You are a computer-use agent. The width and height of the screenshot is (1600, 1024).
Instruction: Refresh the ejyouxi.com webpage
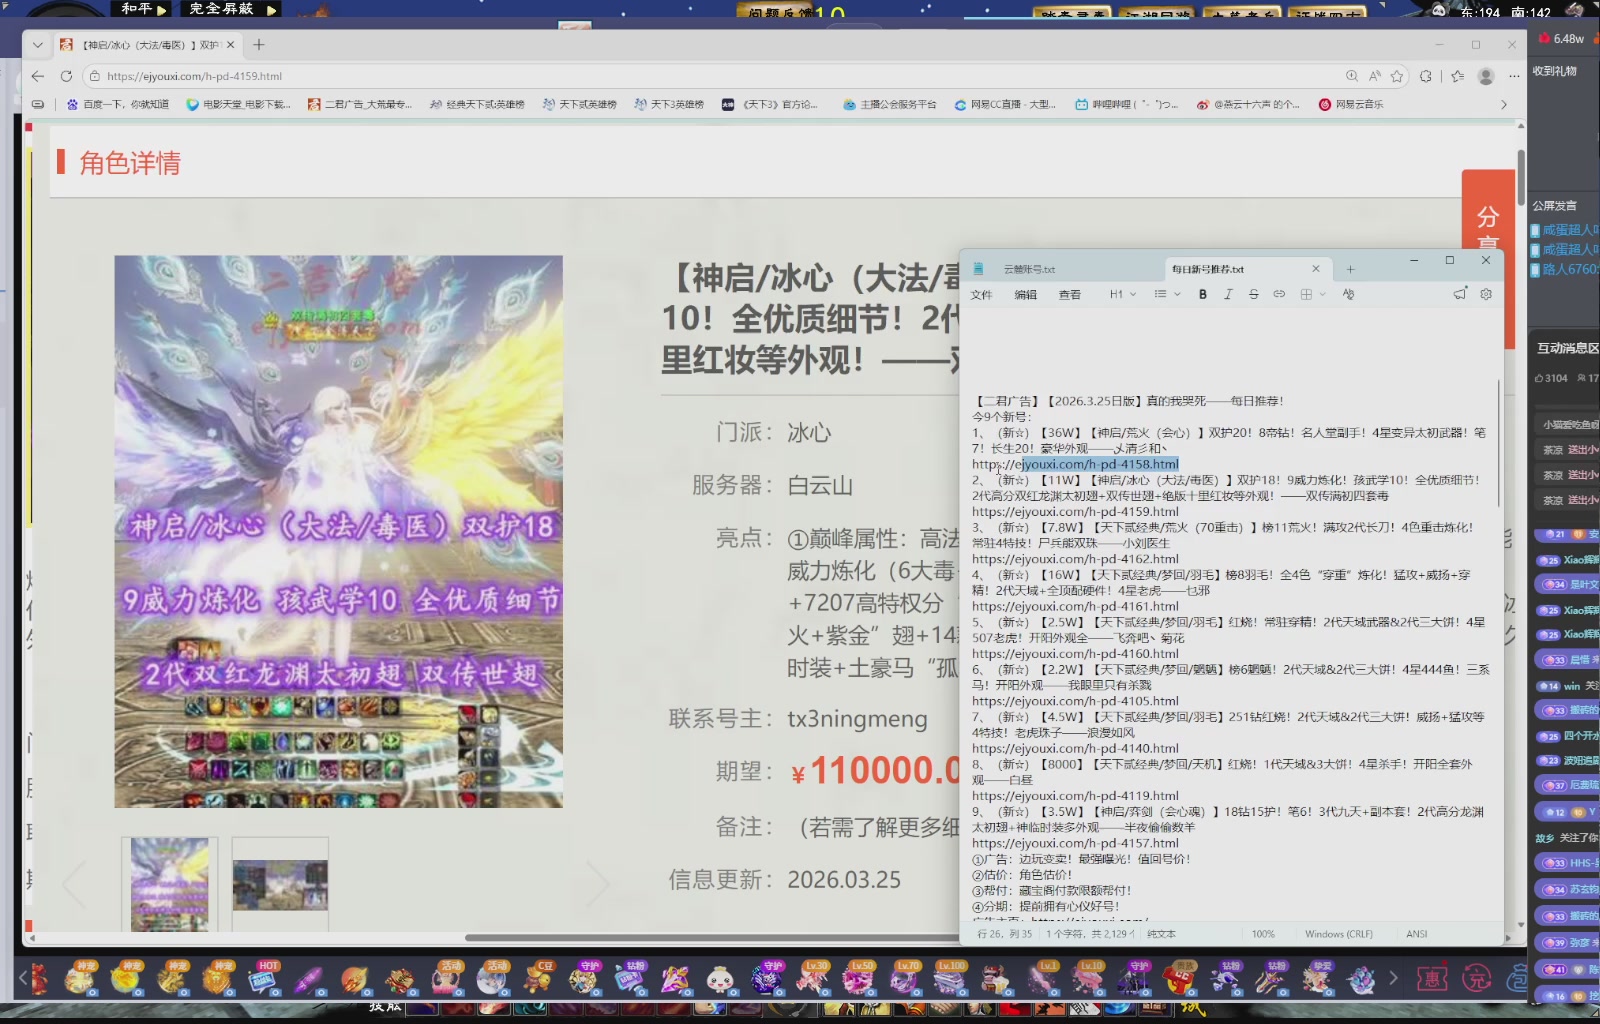(x=65, y=75)
